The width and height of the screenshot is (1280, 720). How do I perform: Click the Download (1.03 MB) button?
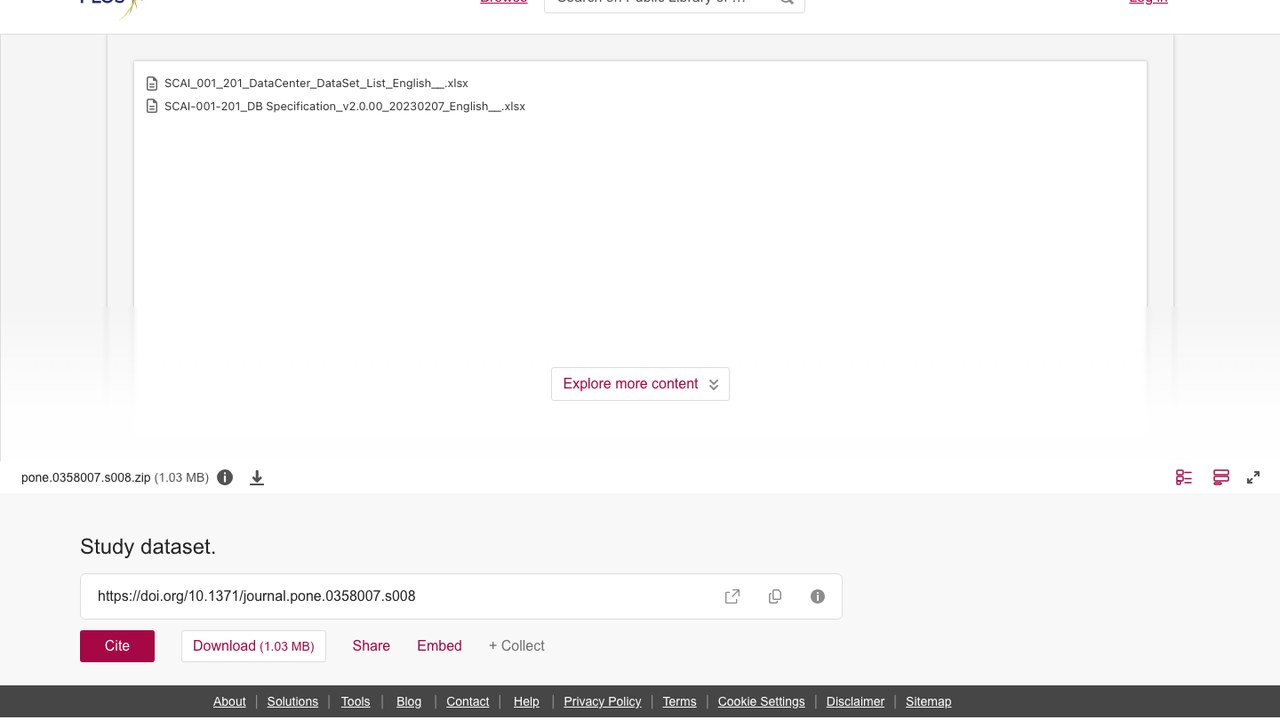point(253,646)
